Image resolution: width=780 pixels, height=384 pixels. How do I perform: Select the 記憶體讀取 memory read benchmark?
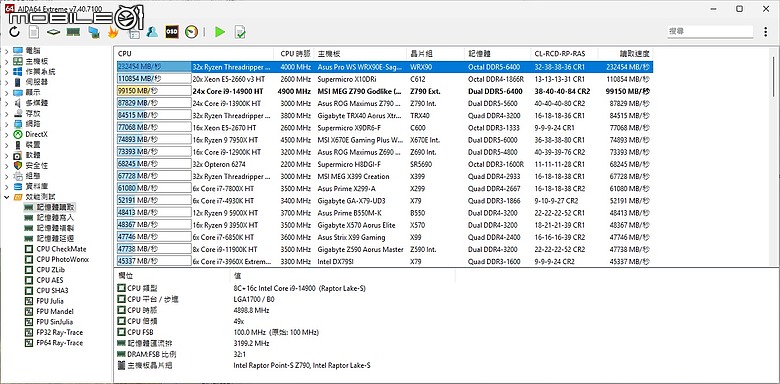[56, 207]
